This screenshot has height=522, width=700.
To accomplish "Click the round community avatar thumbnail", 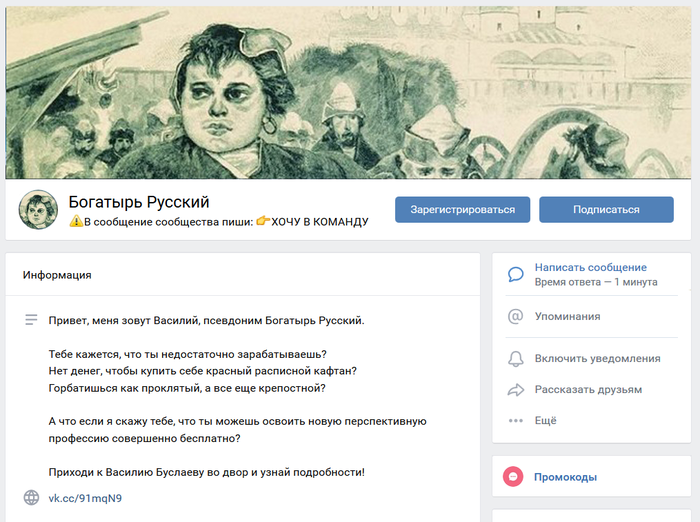I will click(38, 209).
